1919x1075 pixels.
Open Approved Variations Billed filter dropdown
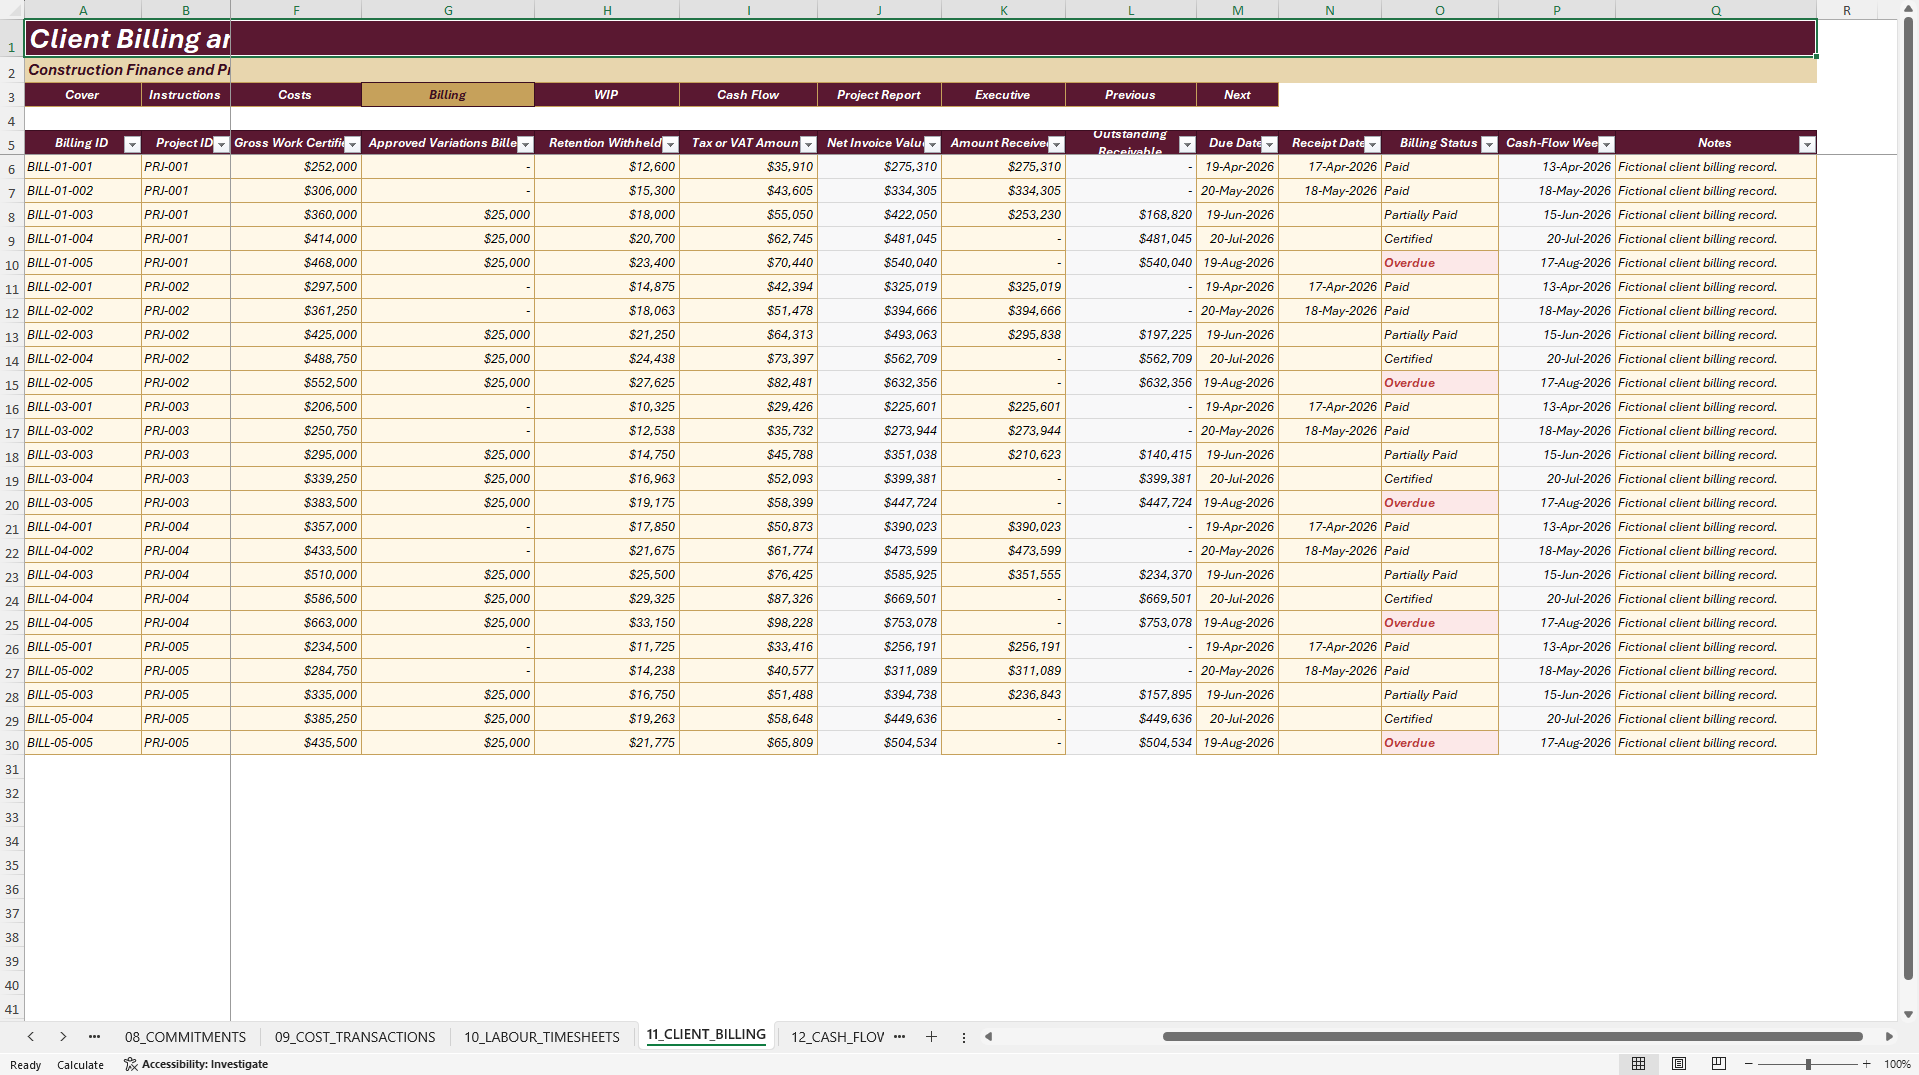[x=525, y=145]
